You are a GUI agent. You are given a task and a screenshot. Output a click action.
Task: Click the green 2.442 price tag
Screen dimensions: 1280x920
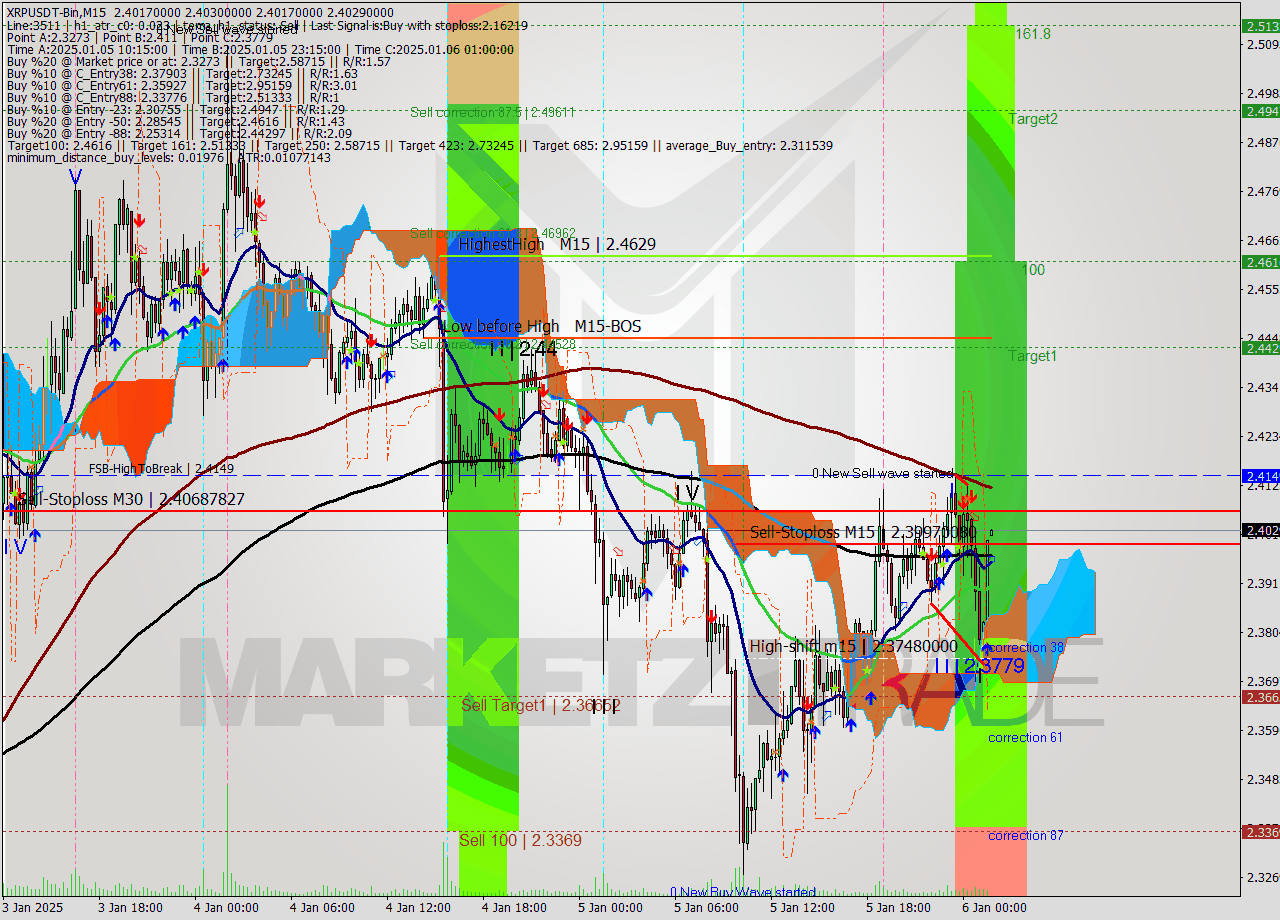pos(1260,348)
